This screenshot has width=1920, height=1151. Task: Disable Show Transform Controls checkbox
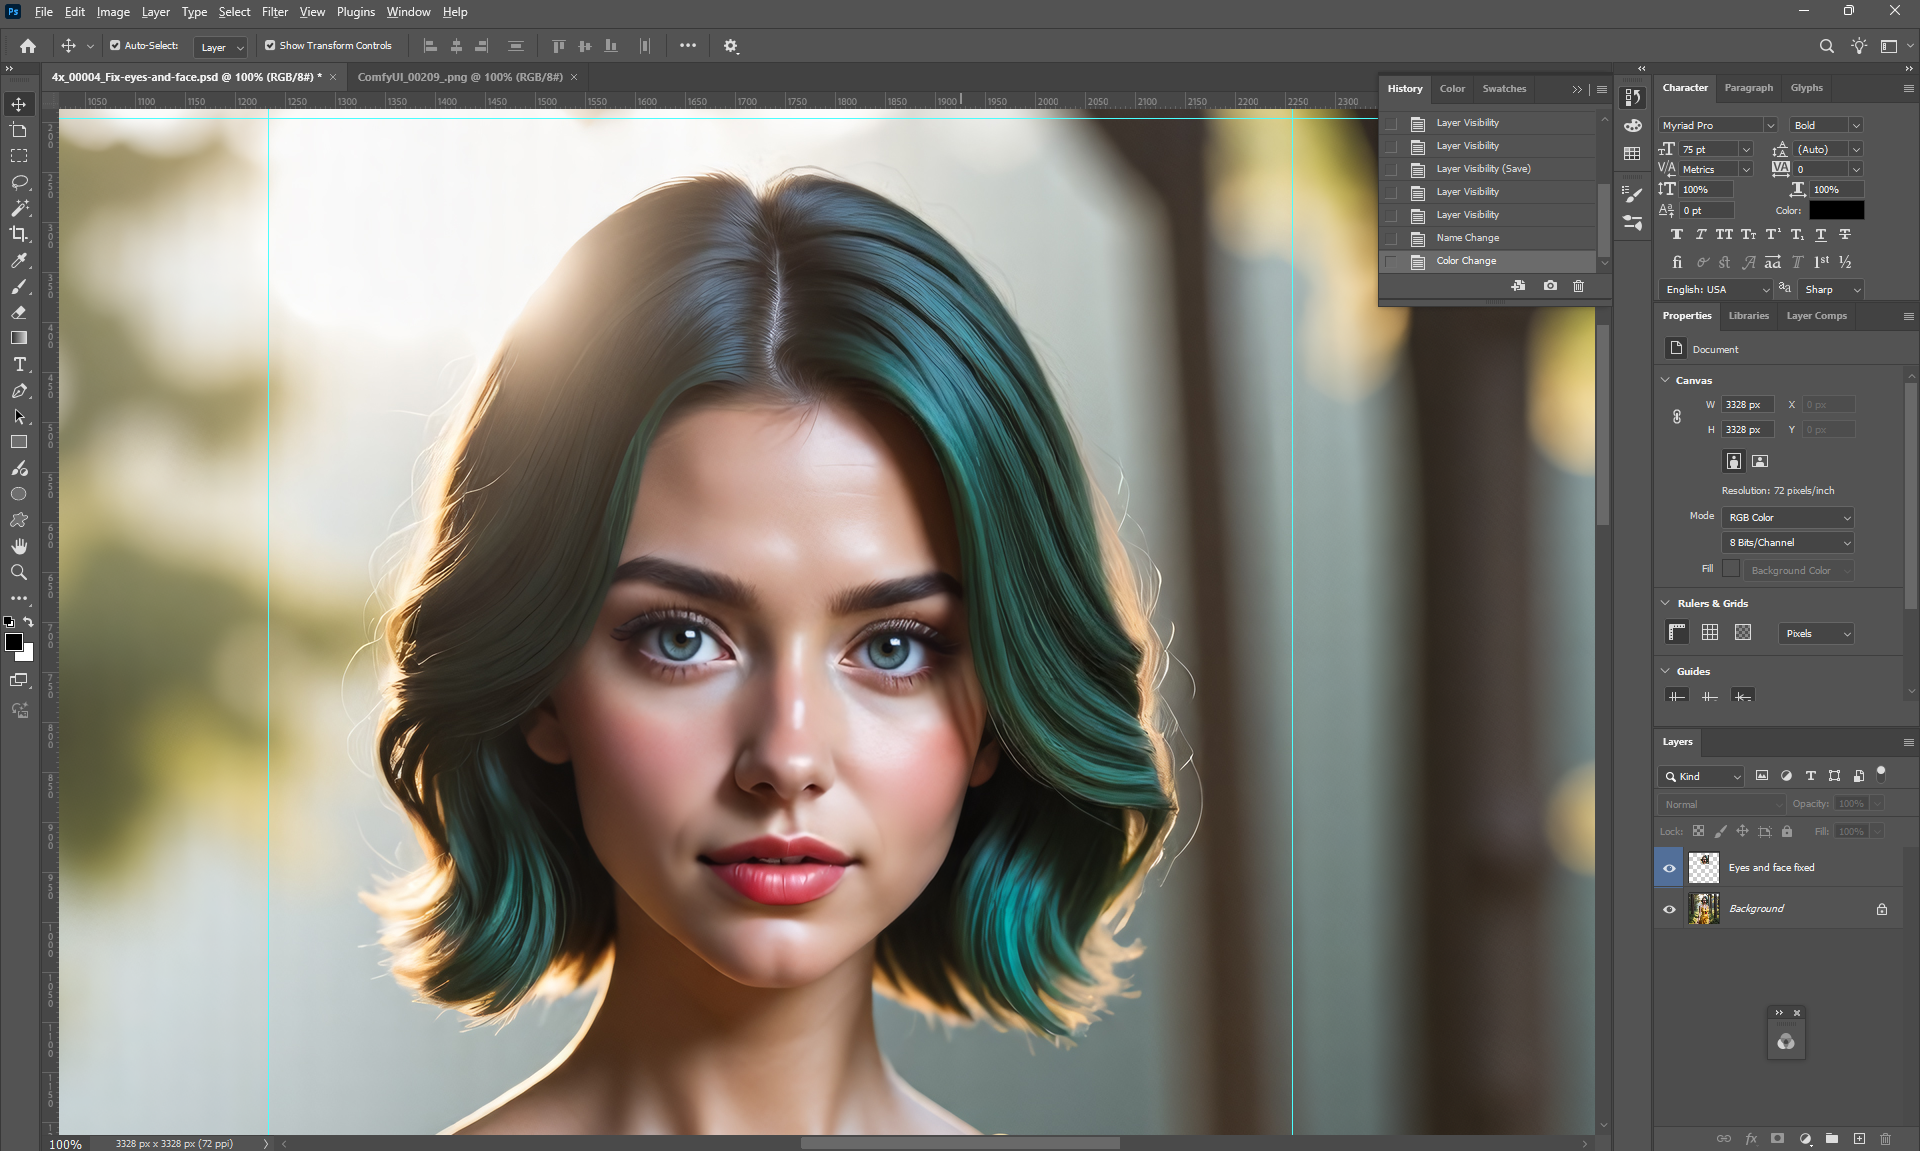pos(270,46)
